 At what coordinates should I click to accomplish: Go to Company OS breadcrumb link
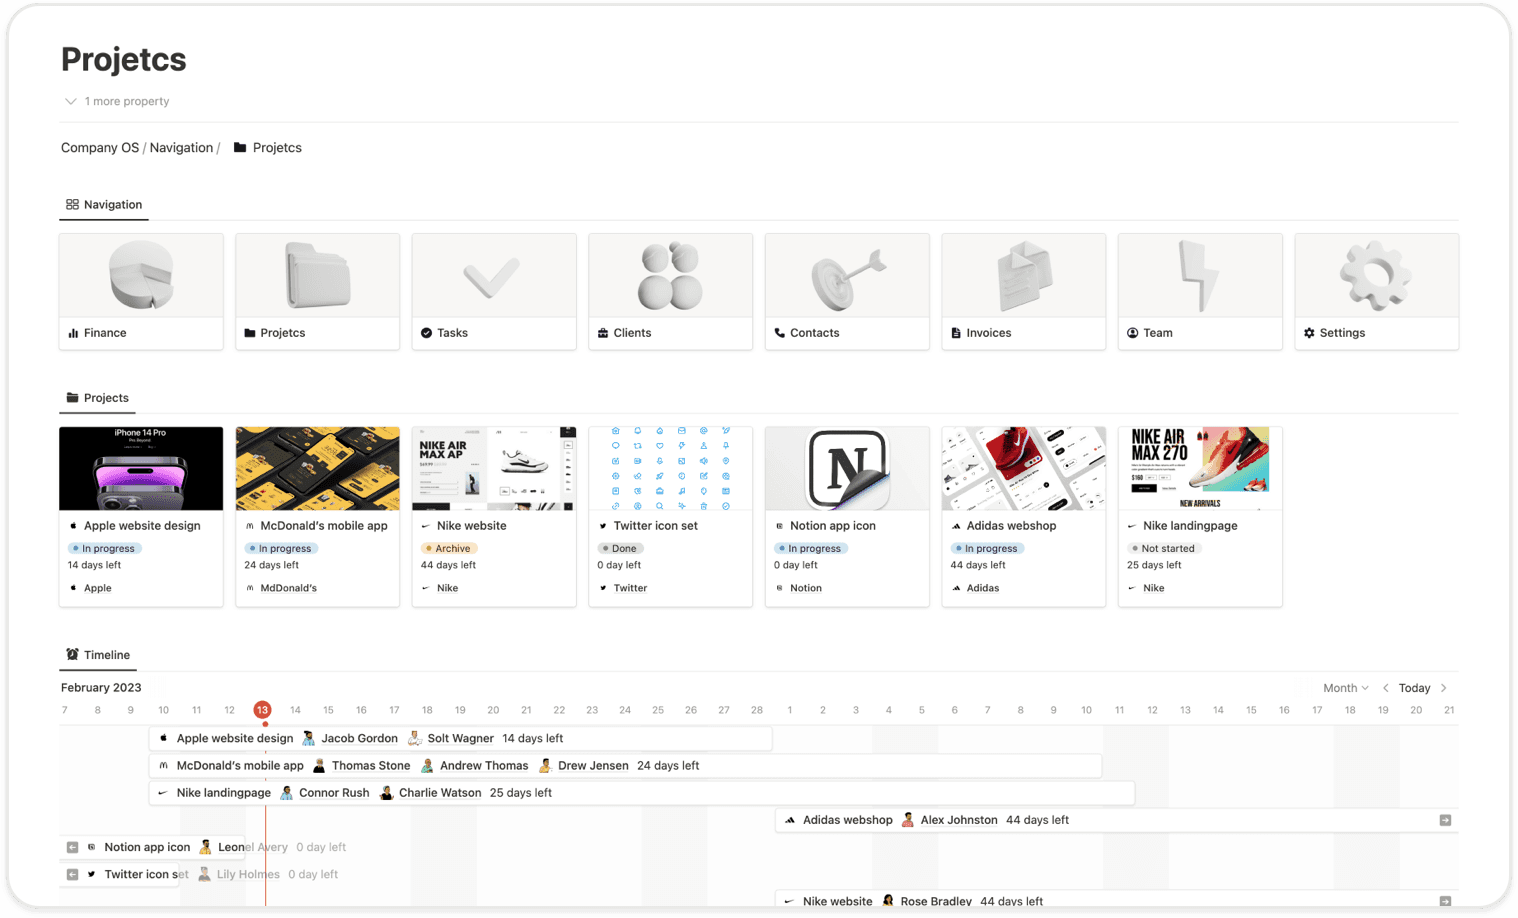100,147
